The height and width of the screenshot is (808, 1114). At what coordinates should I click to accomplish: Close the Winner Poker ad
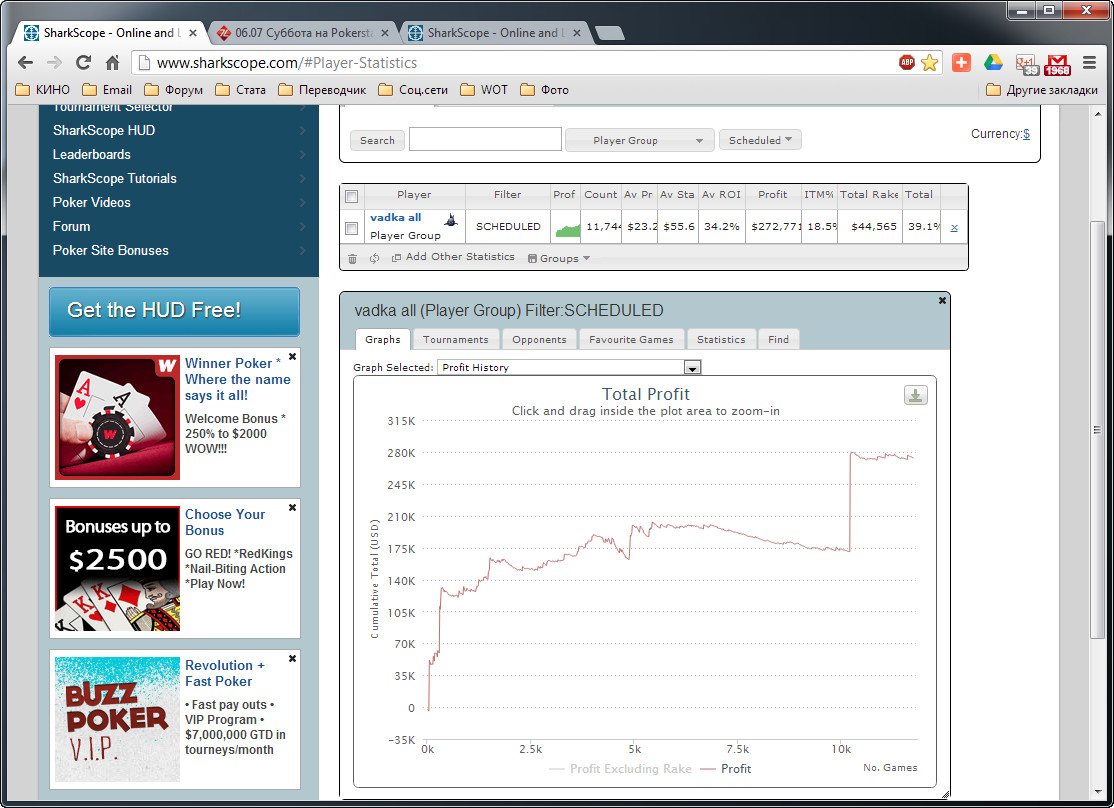292,357
